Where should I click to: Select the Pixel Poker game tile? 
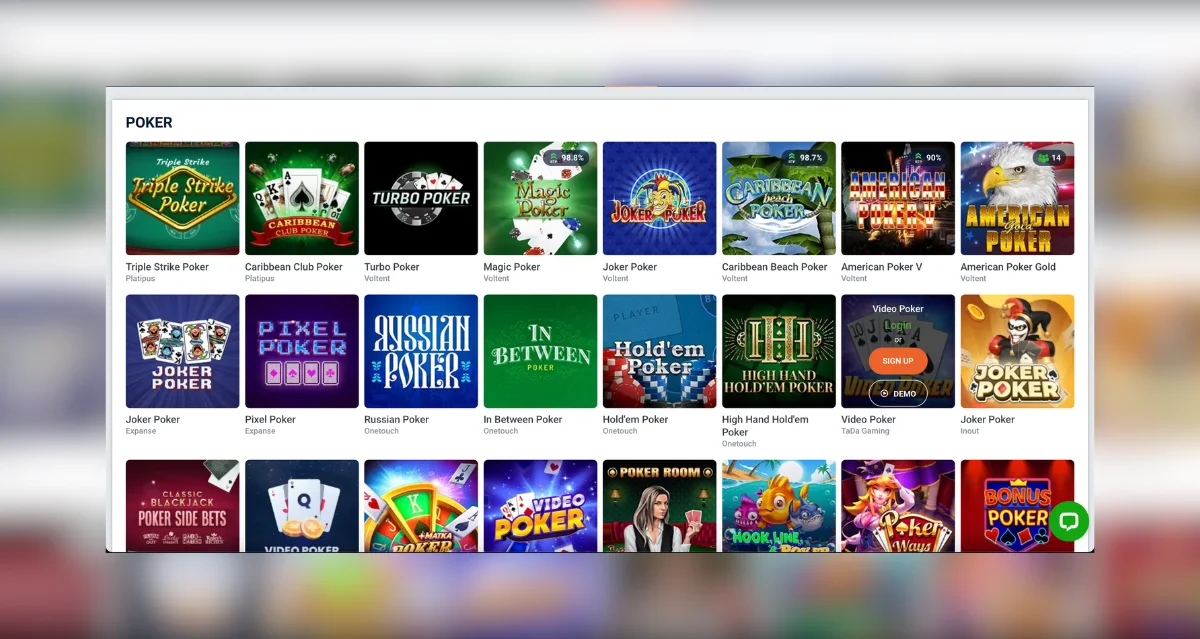[301, 351]
